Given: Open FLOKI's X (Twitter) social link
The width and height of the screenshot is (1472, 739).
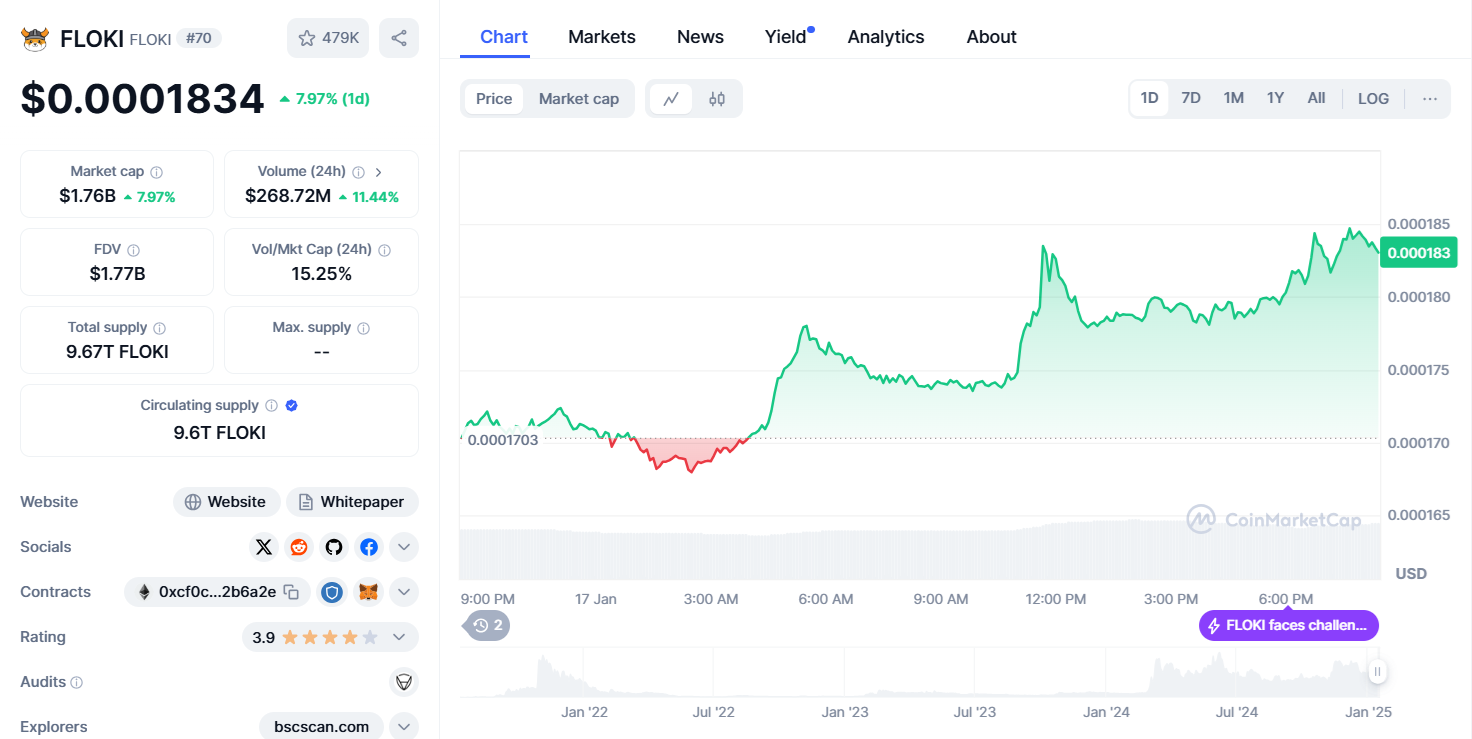Looking at the screenshot, I should coord(264,547).
